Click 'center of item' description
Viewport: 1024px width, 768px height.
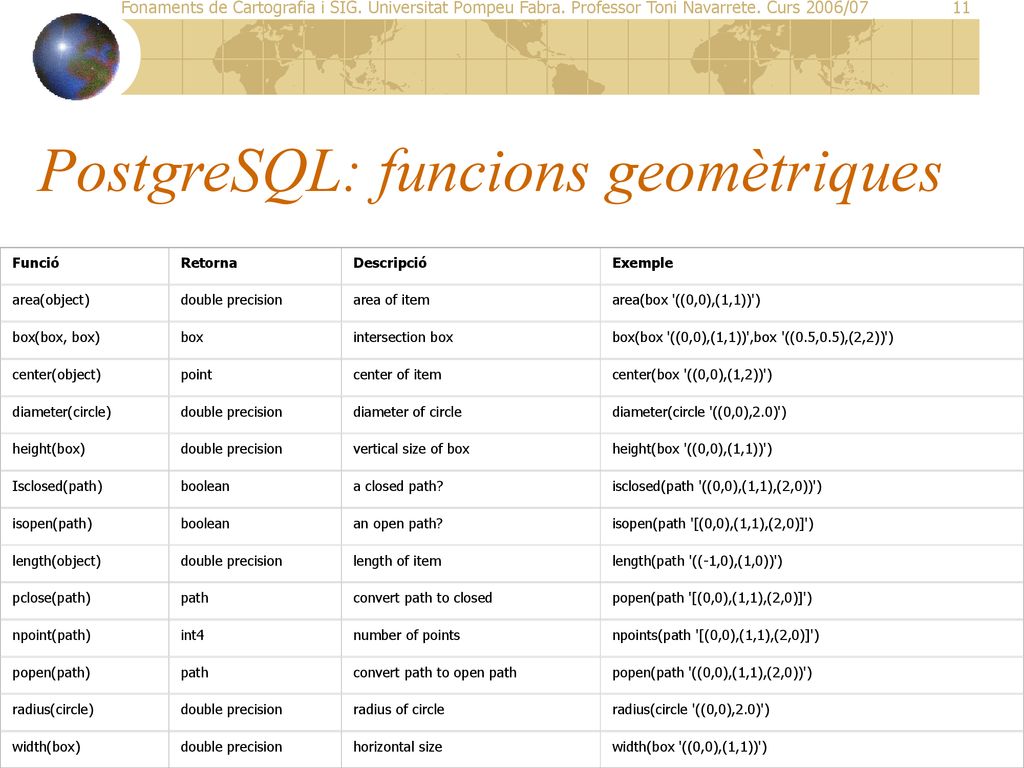pyautogui.click(x=397, y=375)
